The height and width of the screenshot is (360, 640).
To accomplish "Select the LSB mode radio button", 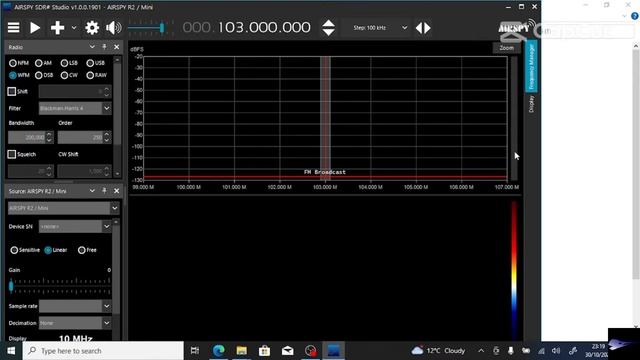I will pos(64,63).
